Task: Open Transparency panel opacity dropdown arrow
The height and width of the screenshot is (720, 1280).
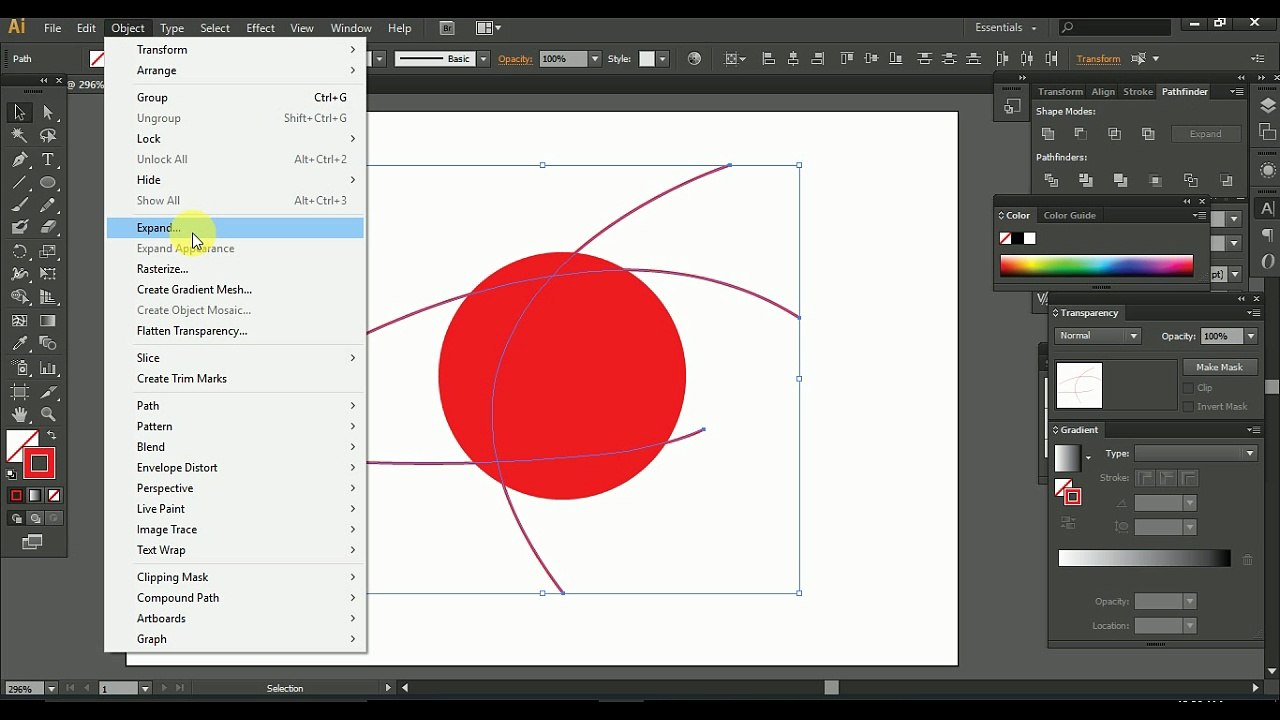Action: [x=1250, y=336]
